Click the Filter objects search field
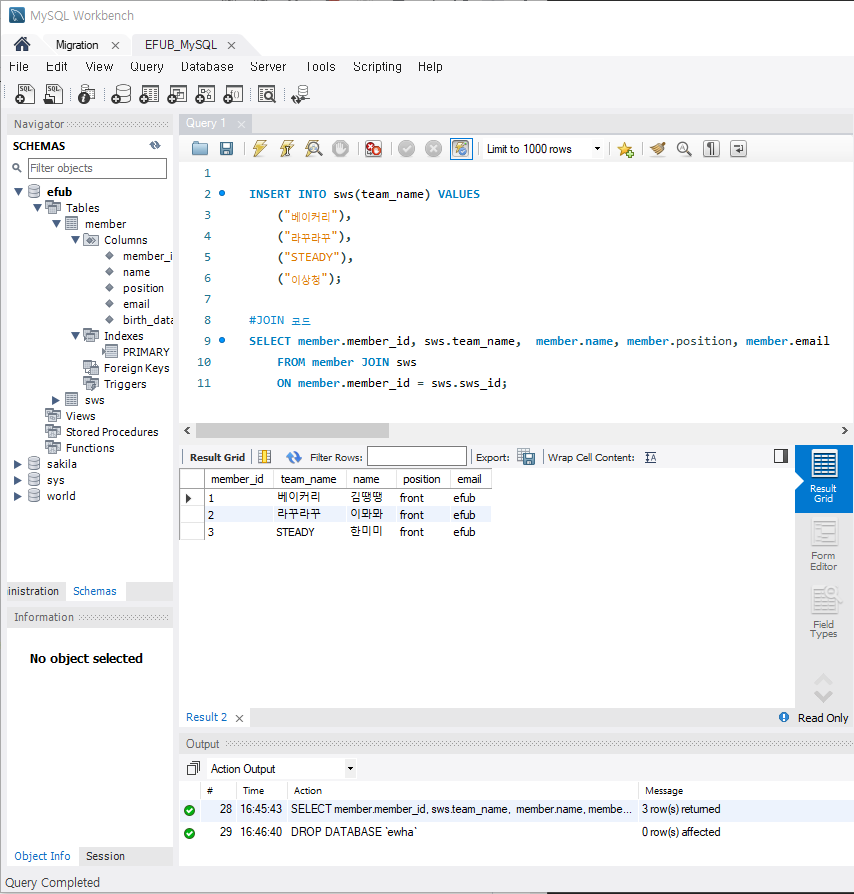This screenshot has height=894, width=854. (97, 168)
